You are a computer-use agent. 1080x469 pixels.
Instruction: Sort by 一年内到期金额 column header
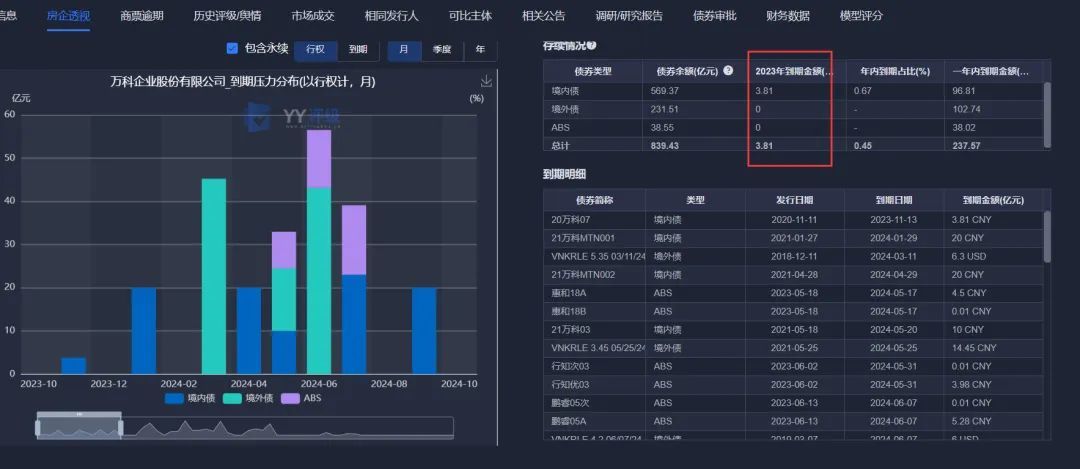tap(994, 71)
